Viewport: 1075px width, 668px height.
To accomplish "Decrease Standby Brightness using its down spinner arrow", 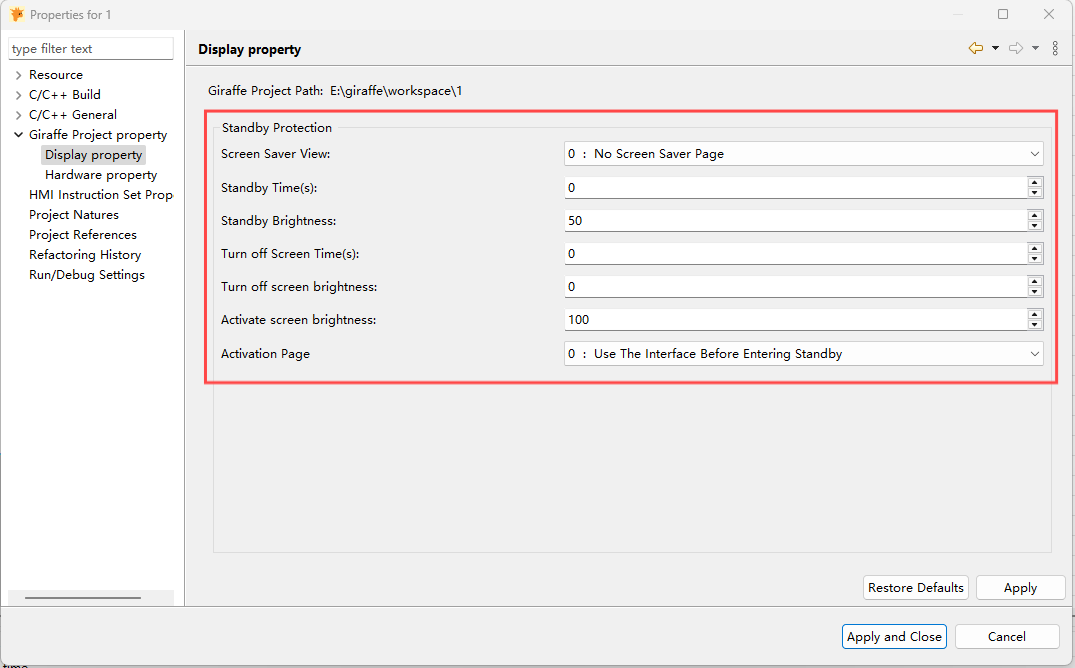I will (x=1035, y=225).
